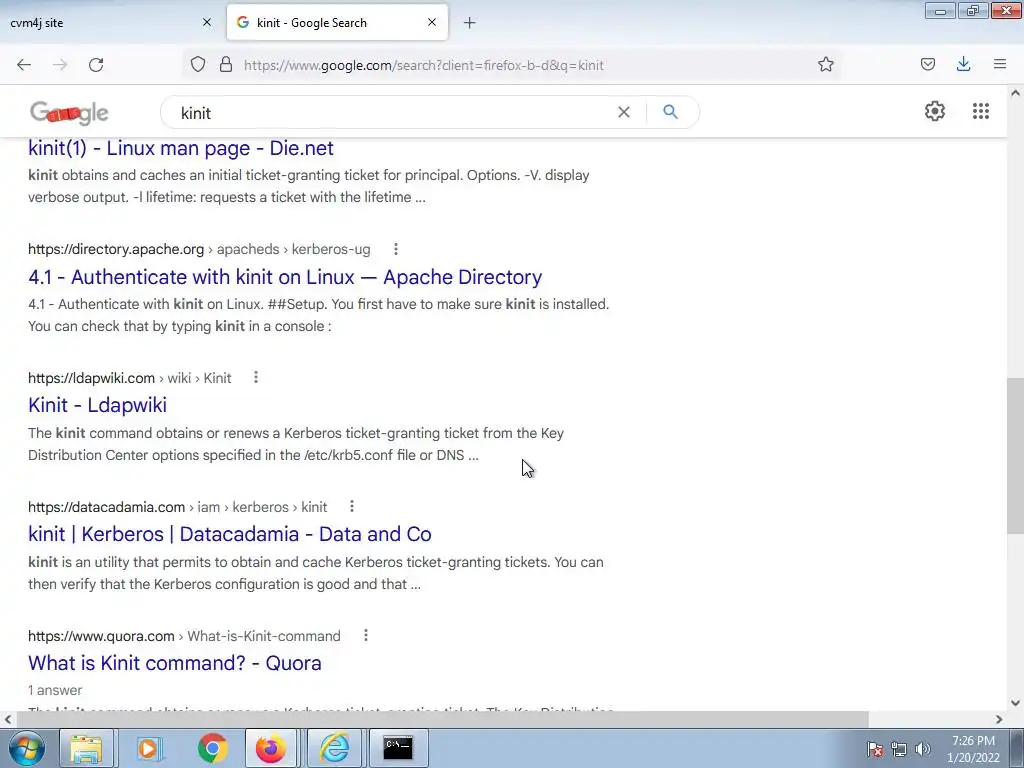The height and width of the screenshot is (768, 1024).
Task: Switch to the command prompt window in the taskbar
Action: 398,748
